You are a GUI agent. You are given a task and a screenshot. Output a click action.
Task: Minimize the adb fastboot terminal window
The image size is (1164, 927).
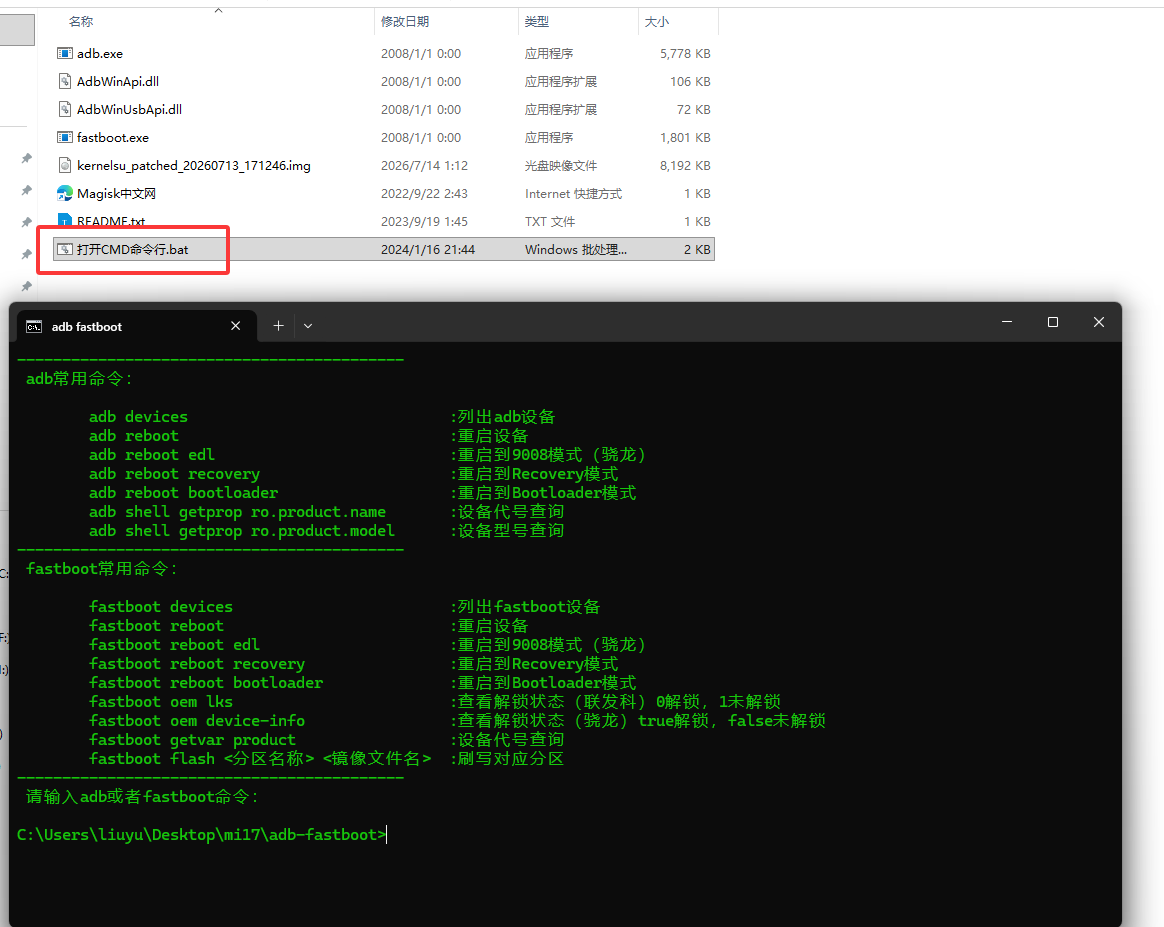[1007, 322]
